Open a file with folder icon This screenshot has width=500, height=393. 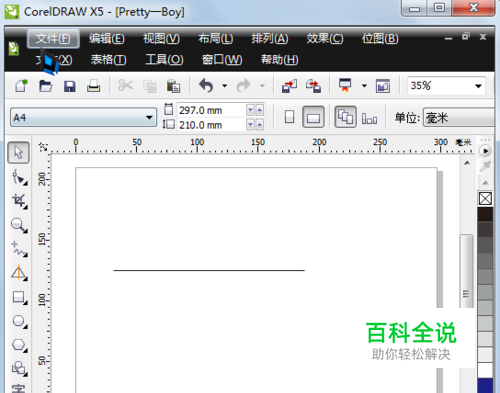(46, 86)
